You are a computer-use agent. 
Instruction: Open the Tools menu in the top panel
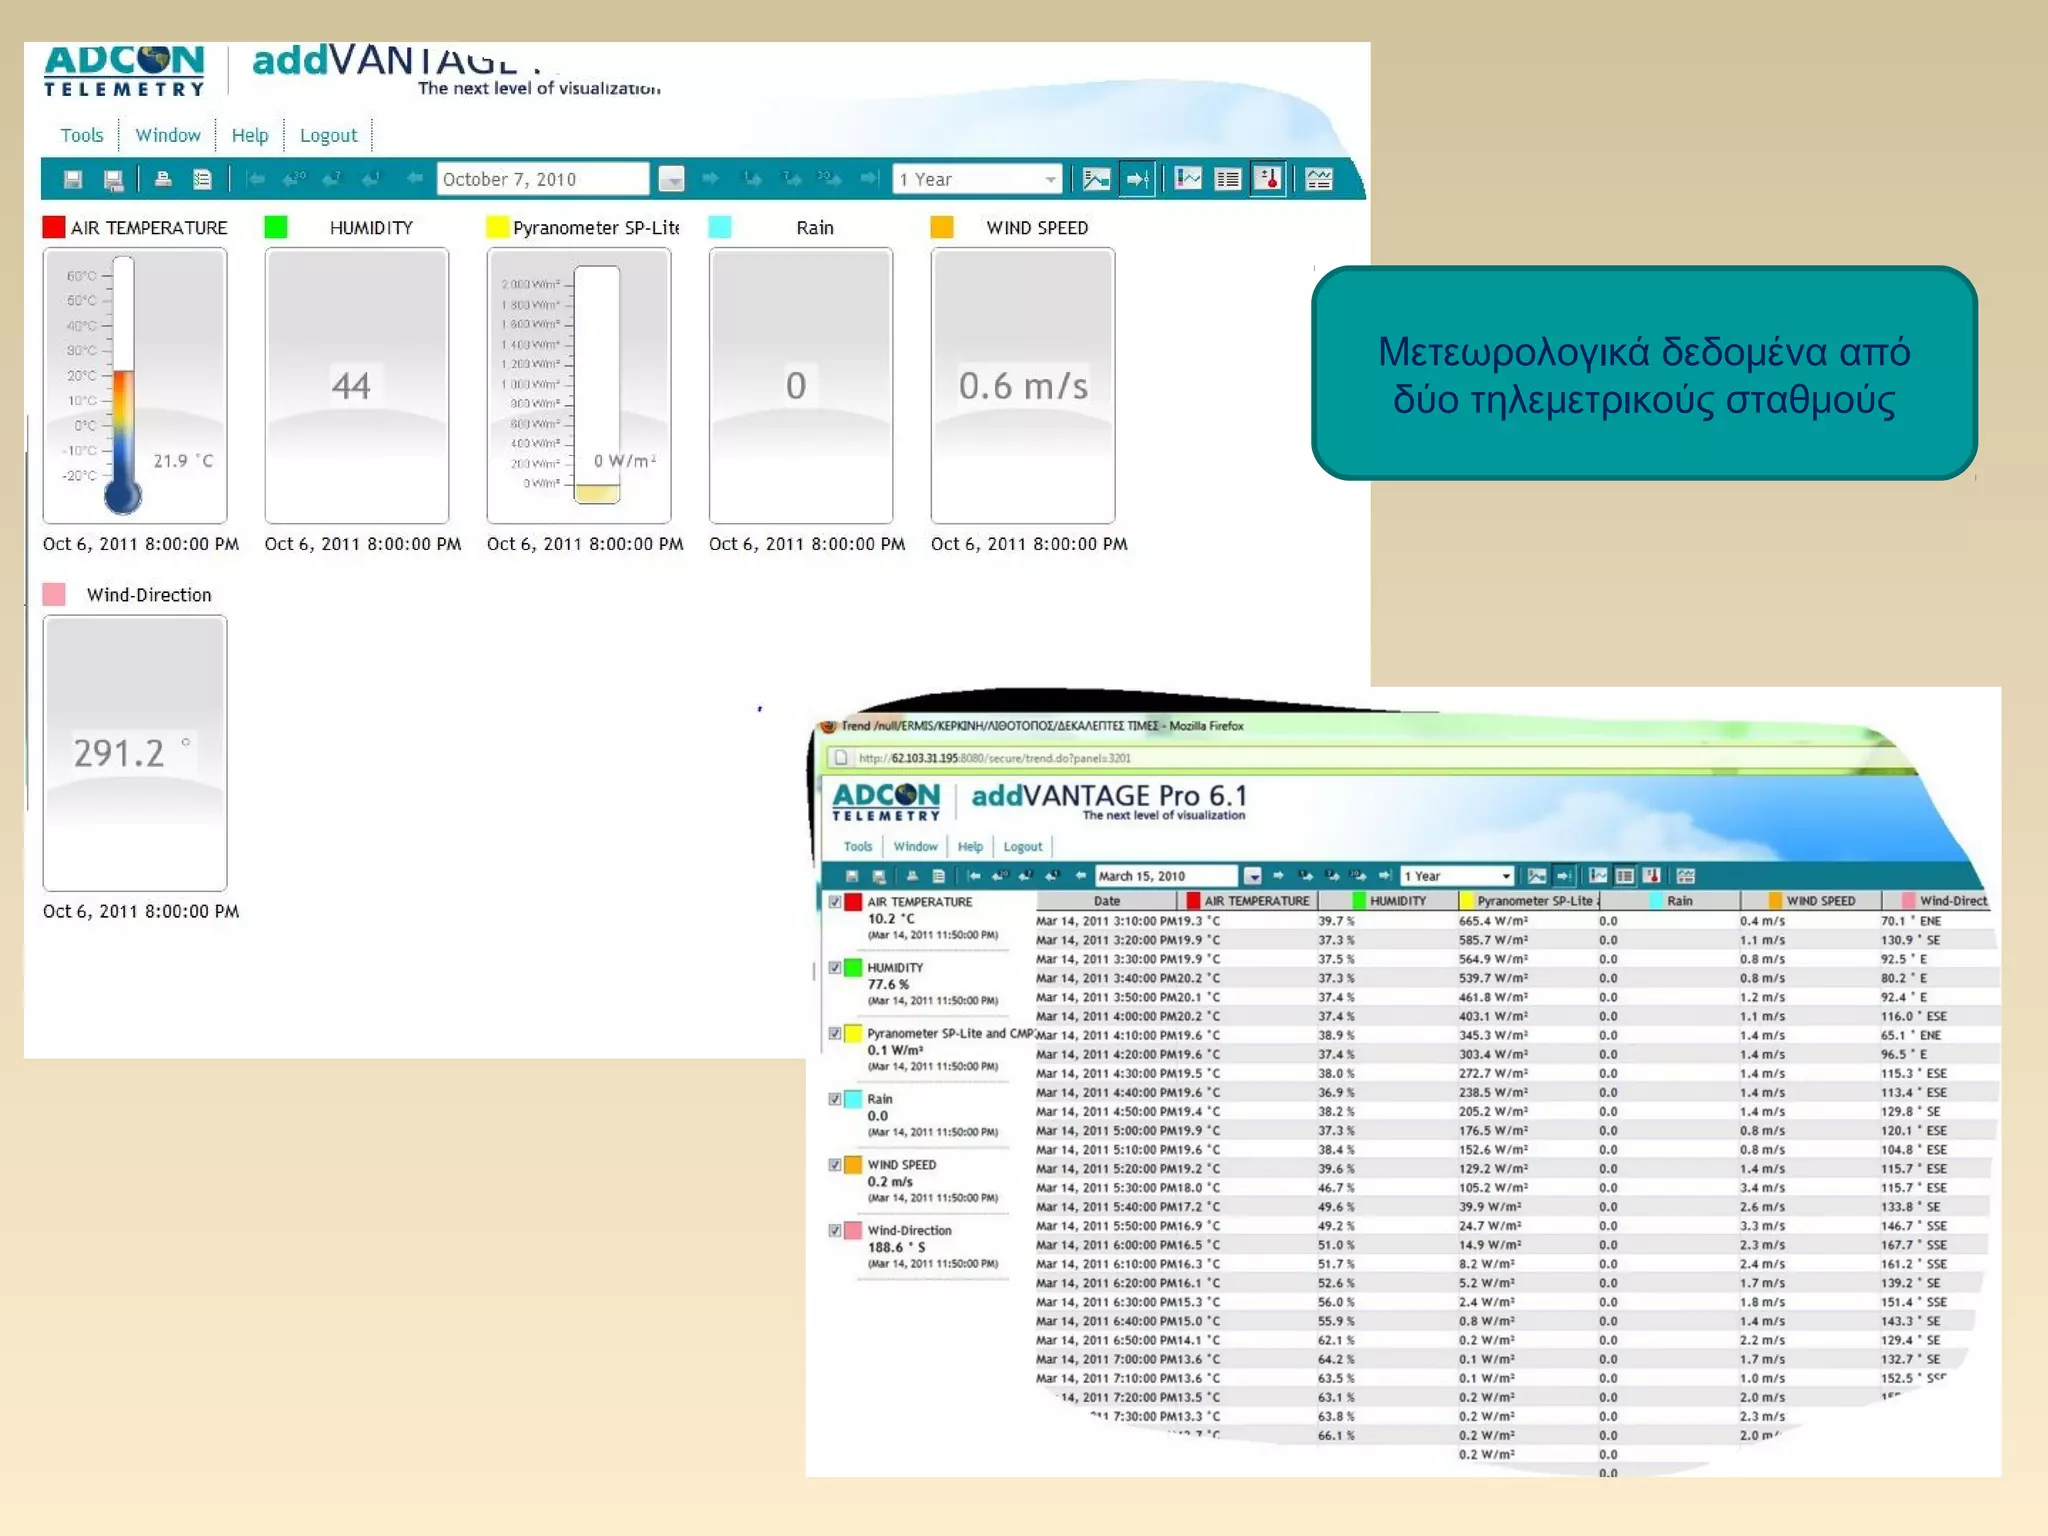coord(81,135)
